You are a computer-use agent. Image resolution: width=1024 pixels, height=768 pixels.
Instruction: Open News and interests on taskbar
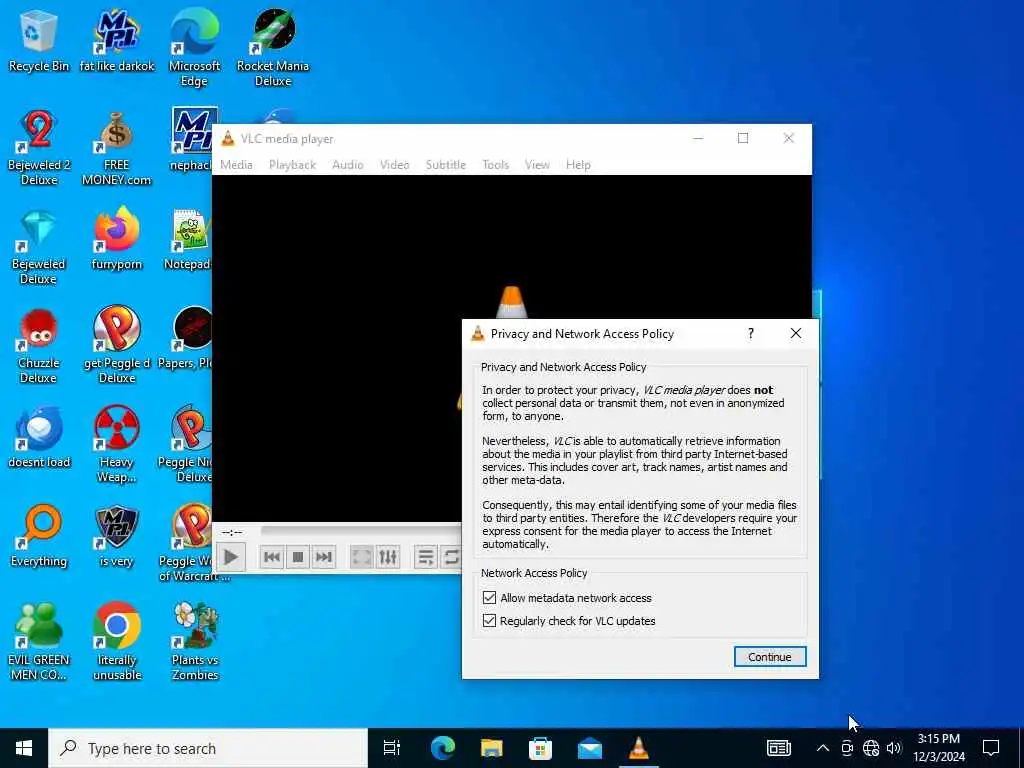pos(778,748)
